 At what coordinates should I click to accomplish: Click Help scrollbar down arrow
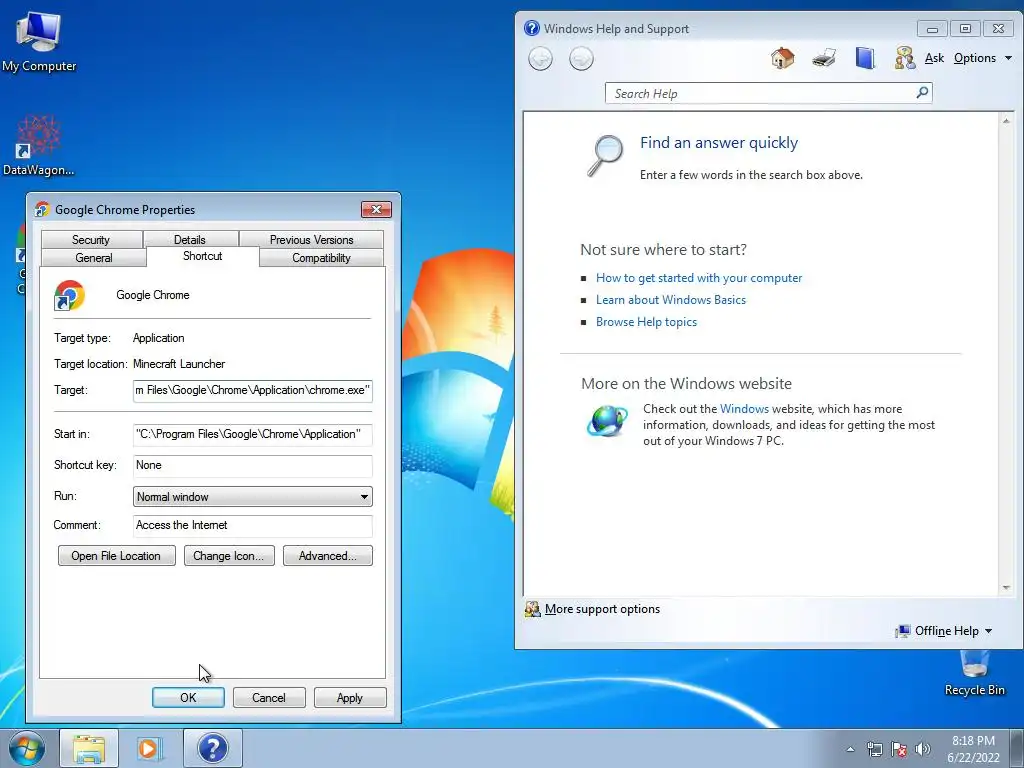coord(1006,588)
